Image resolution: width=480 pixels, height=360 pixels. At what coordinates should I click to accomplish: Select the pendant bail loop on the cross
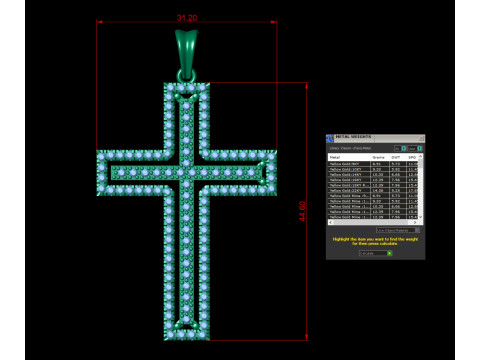pyautogui.click(x=186, y=55)
